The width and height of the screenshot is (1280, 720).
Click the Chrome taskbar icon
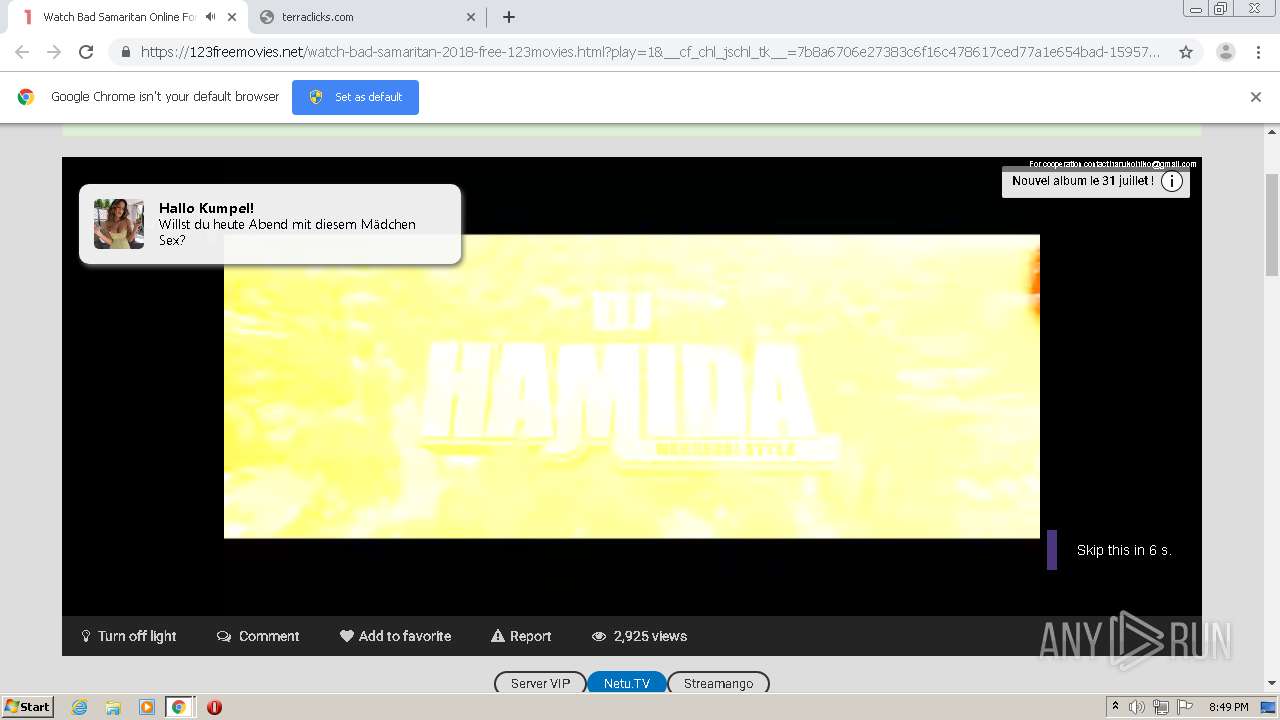pyautogui.click(x=179, y=707)
